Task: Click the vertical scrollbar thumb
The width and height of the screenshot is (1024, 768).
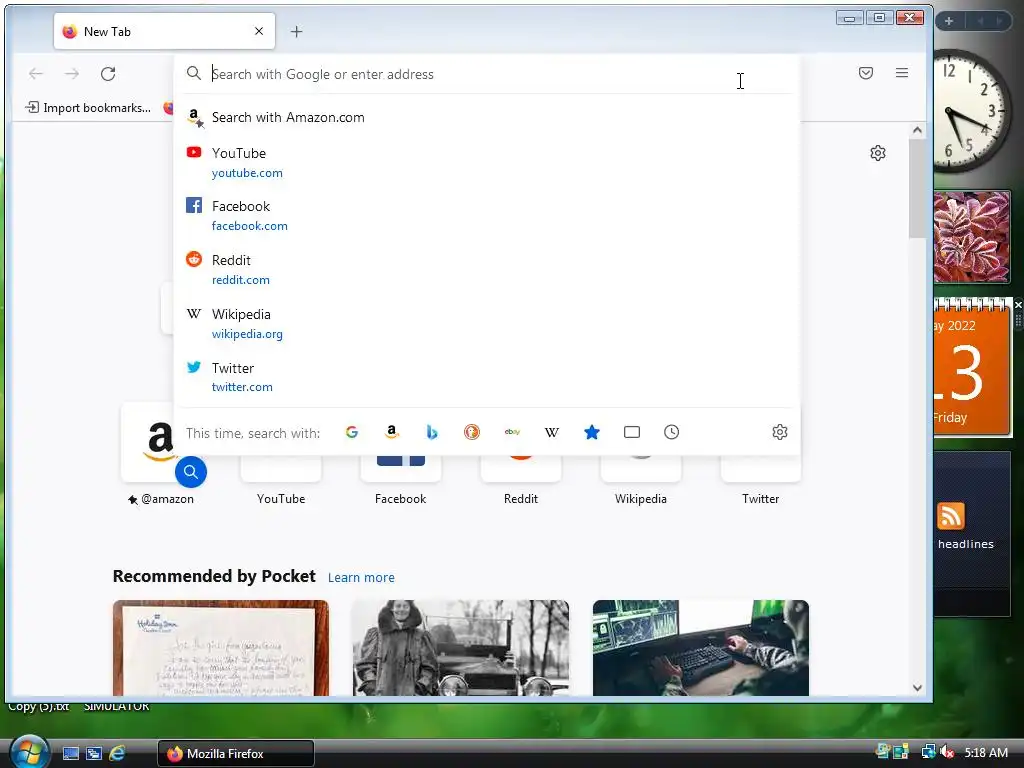Action: (x=918, y=189)
